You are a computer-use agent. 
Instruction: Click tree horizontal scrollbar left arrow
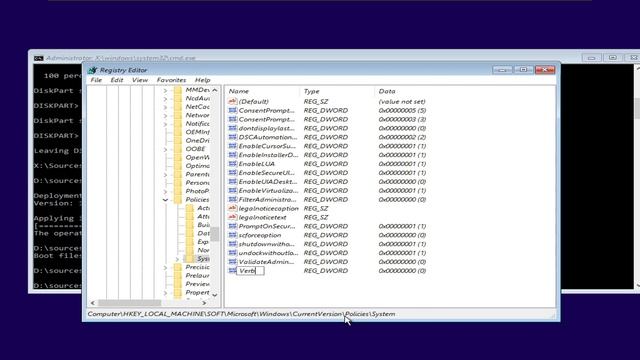click(93, 302)
